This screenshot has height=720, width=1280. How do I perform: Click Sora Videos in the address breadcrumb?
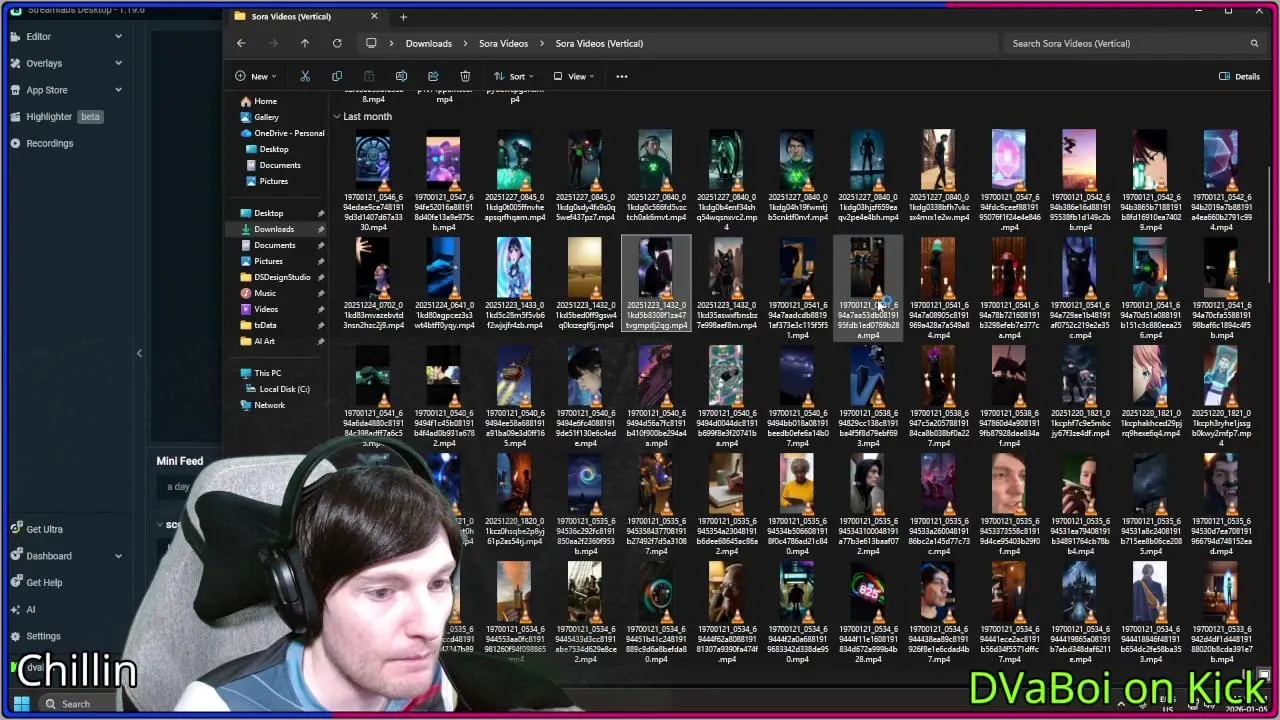(x=503, y=43)
